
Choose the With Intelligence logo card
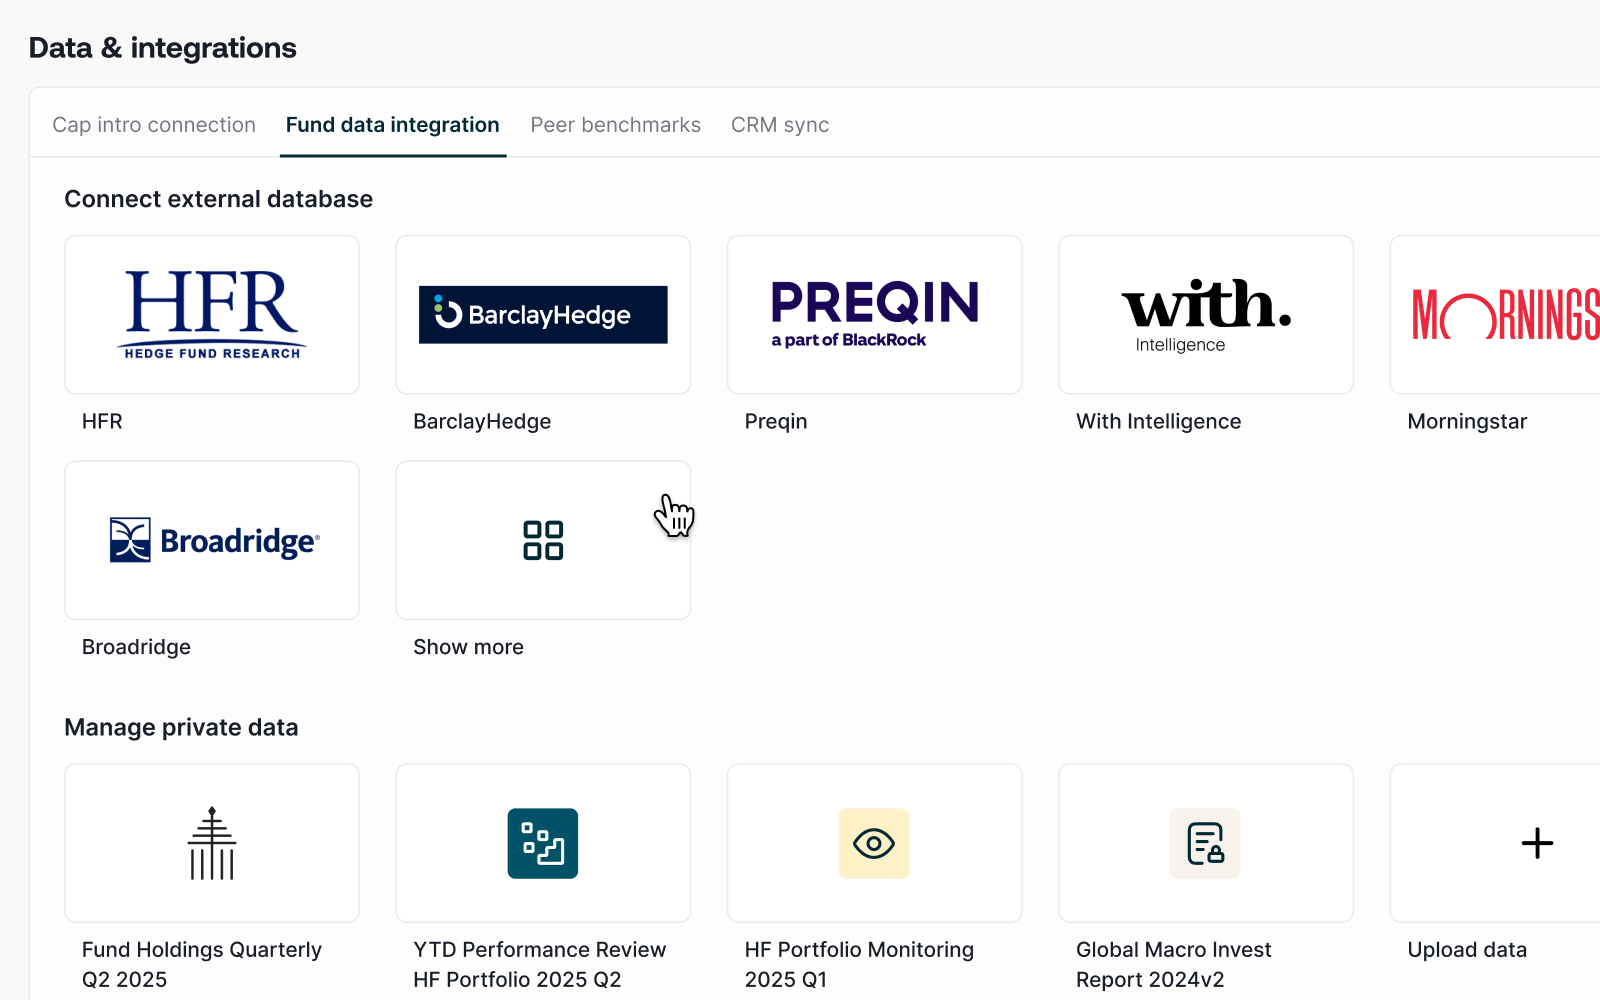[x=1205, y=315]
